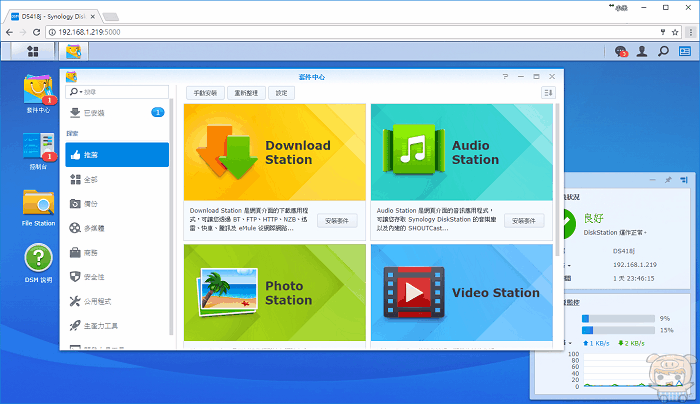The image size is (700, 404).
Task: Select 公用程式 (Utilities) category
Action: (x=117, y=301)
